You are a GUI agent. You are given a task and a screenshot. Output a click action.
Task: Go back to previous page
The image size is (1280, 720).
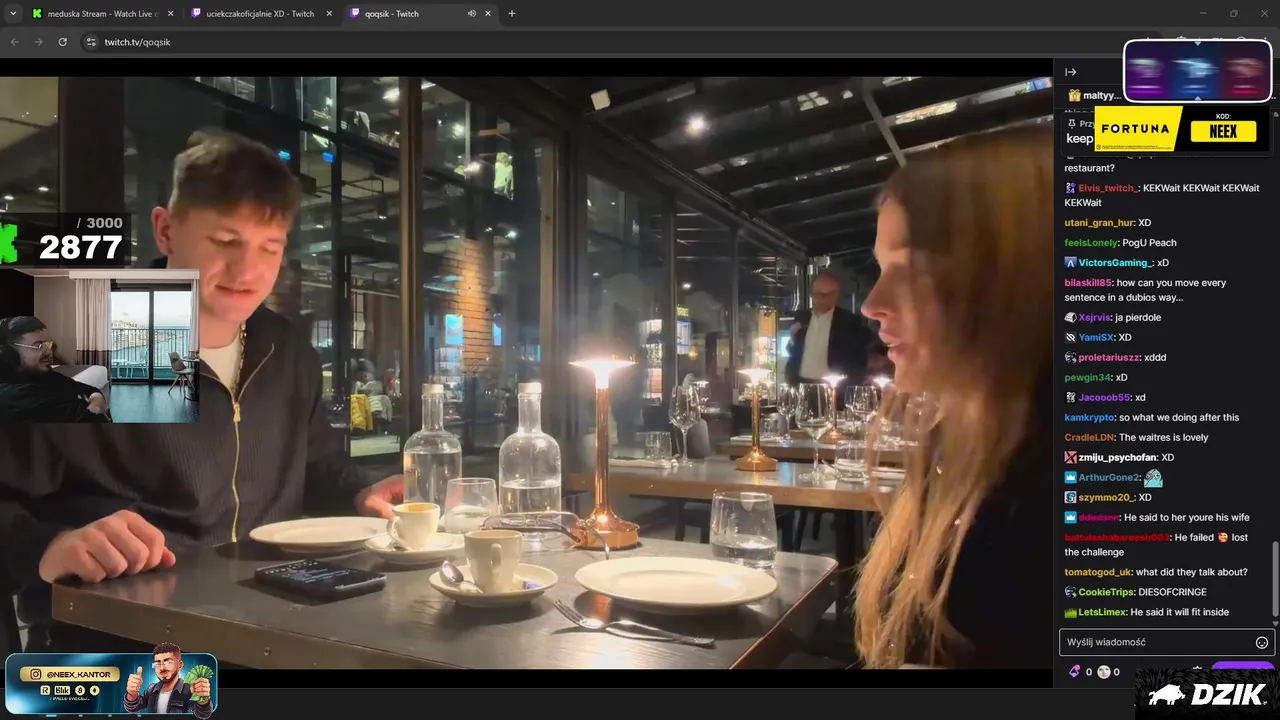coord(15,42)
